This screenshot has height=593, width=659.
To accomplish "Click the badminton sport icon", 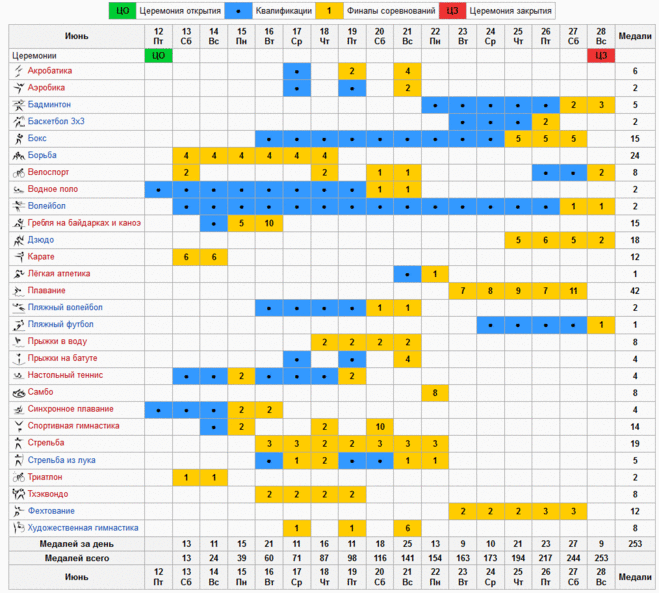I will [x=18, y=104].
